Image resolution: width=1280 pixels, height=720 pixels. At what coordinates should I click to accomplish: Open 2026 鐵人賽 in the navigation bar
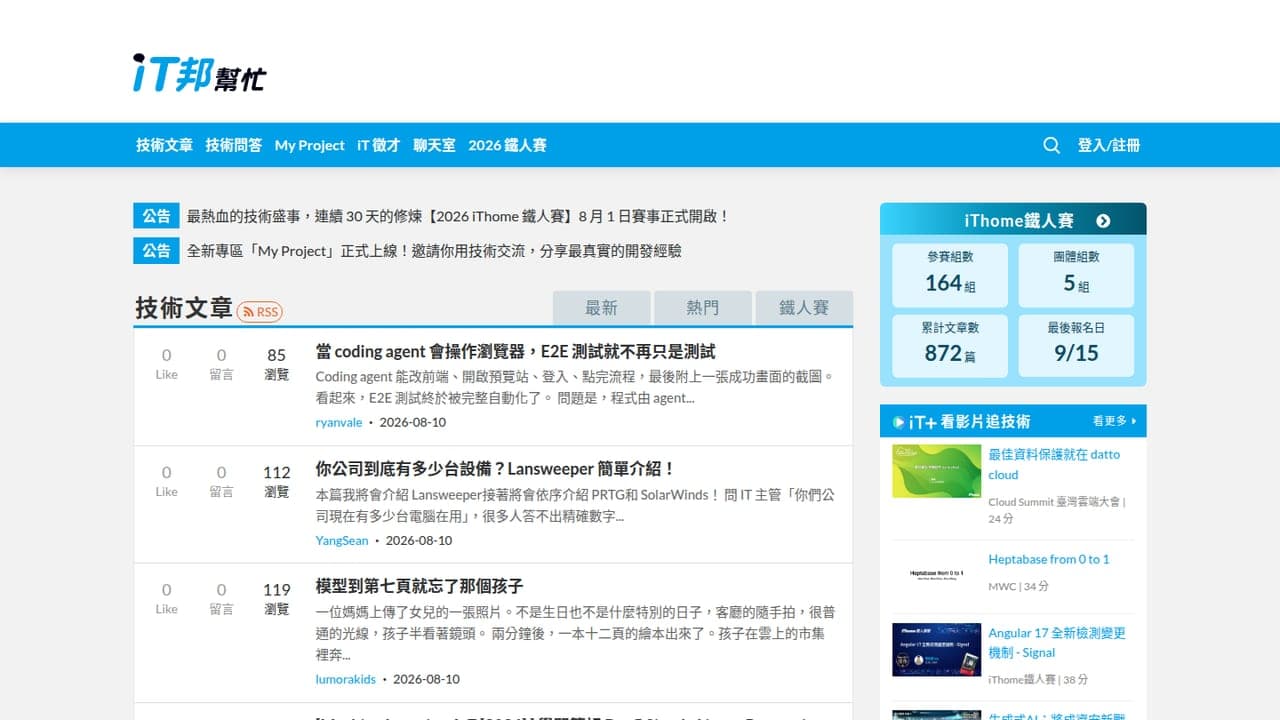point(507,145)
